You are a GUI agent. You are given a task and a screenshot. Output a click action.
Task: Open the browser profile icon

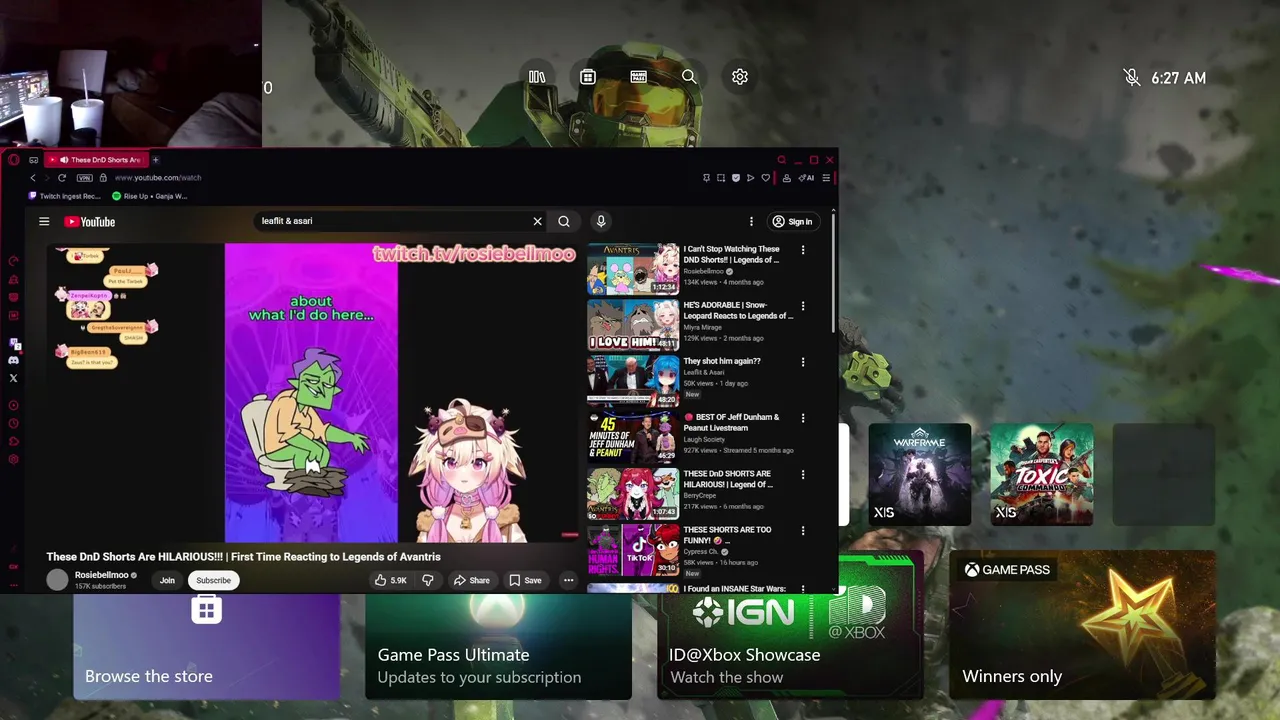click(787, 178)
